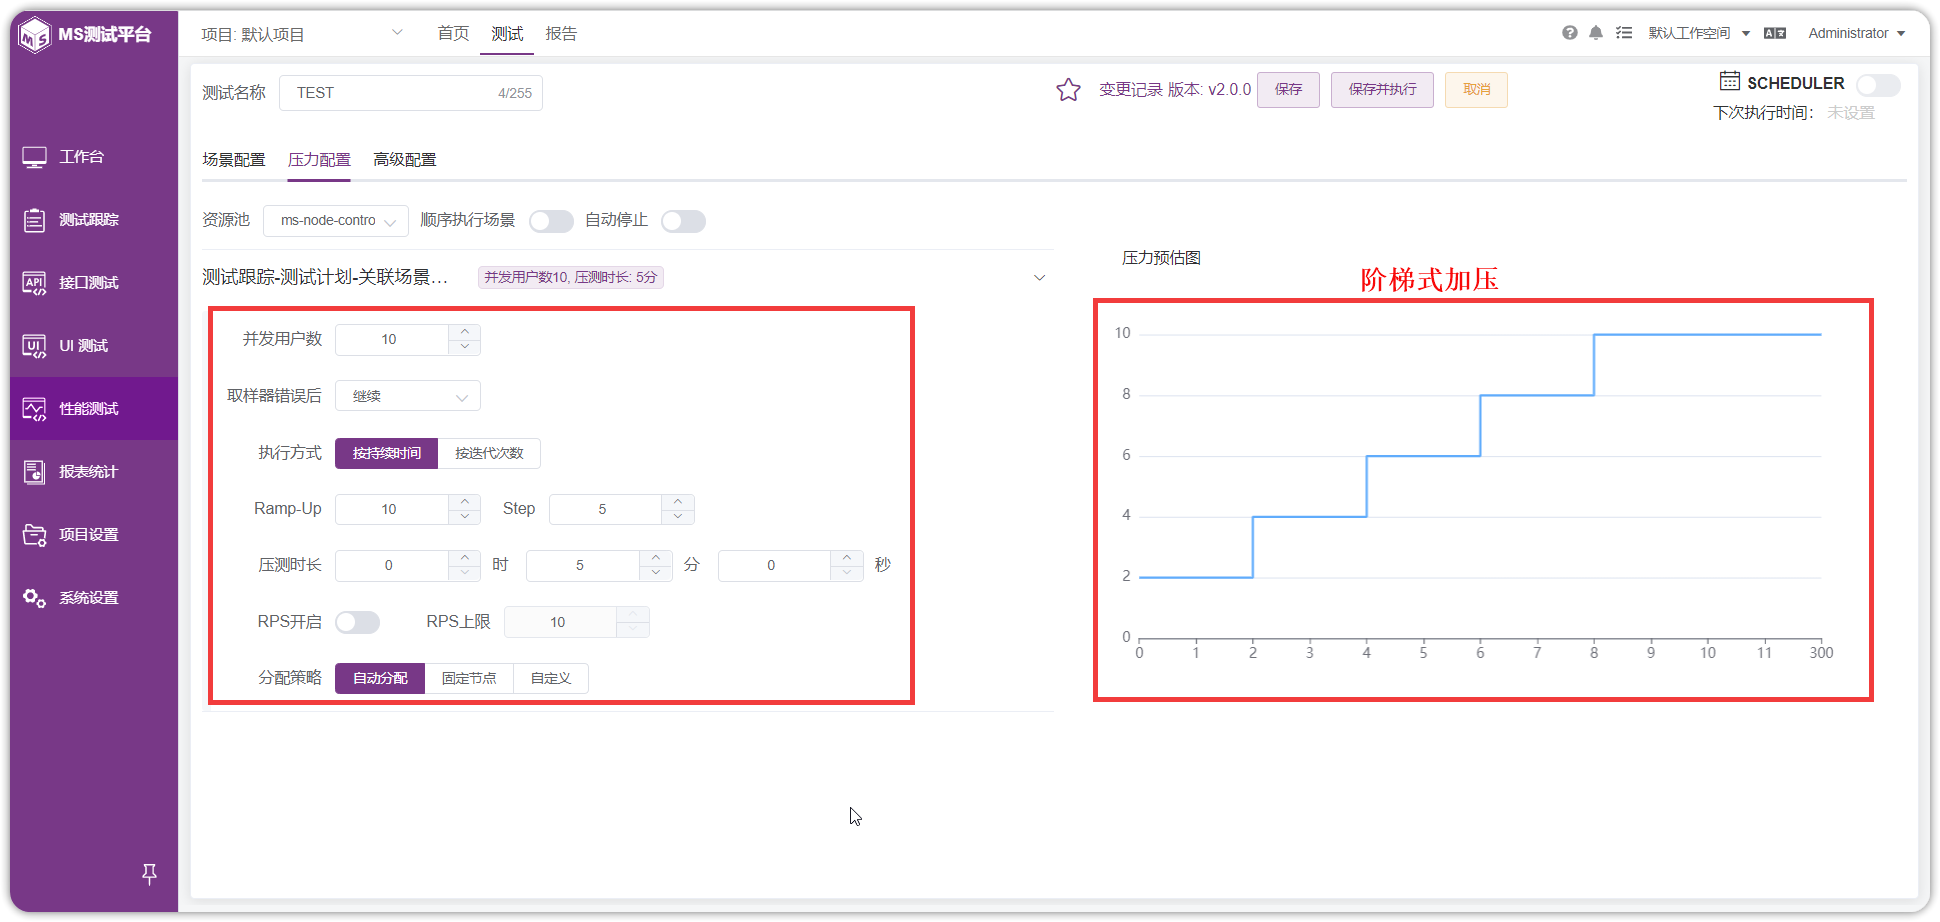Select 按迭代次数 execution mode

489,453
